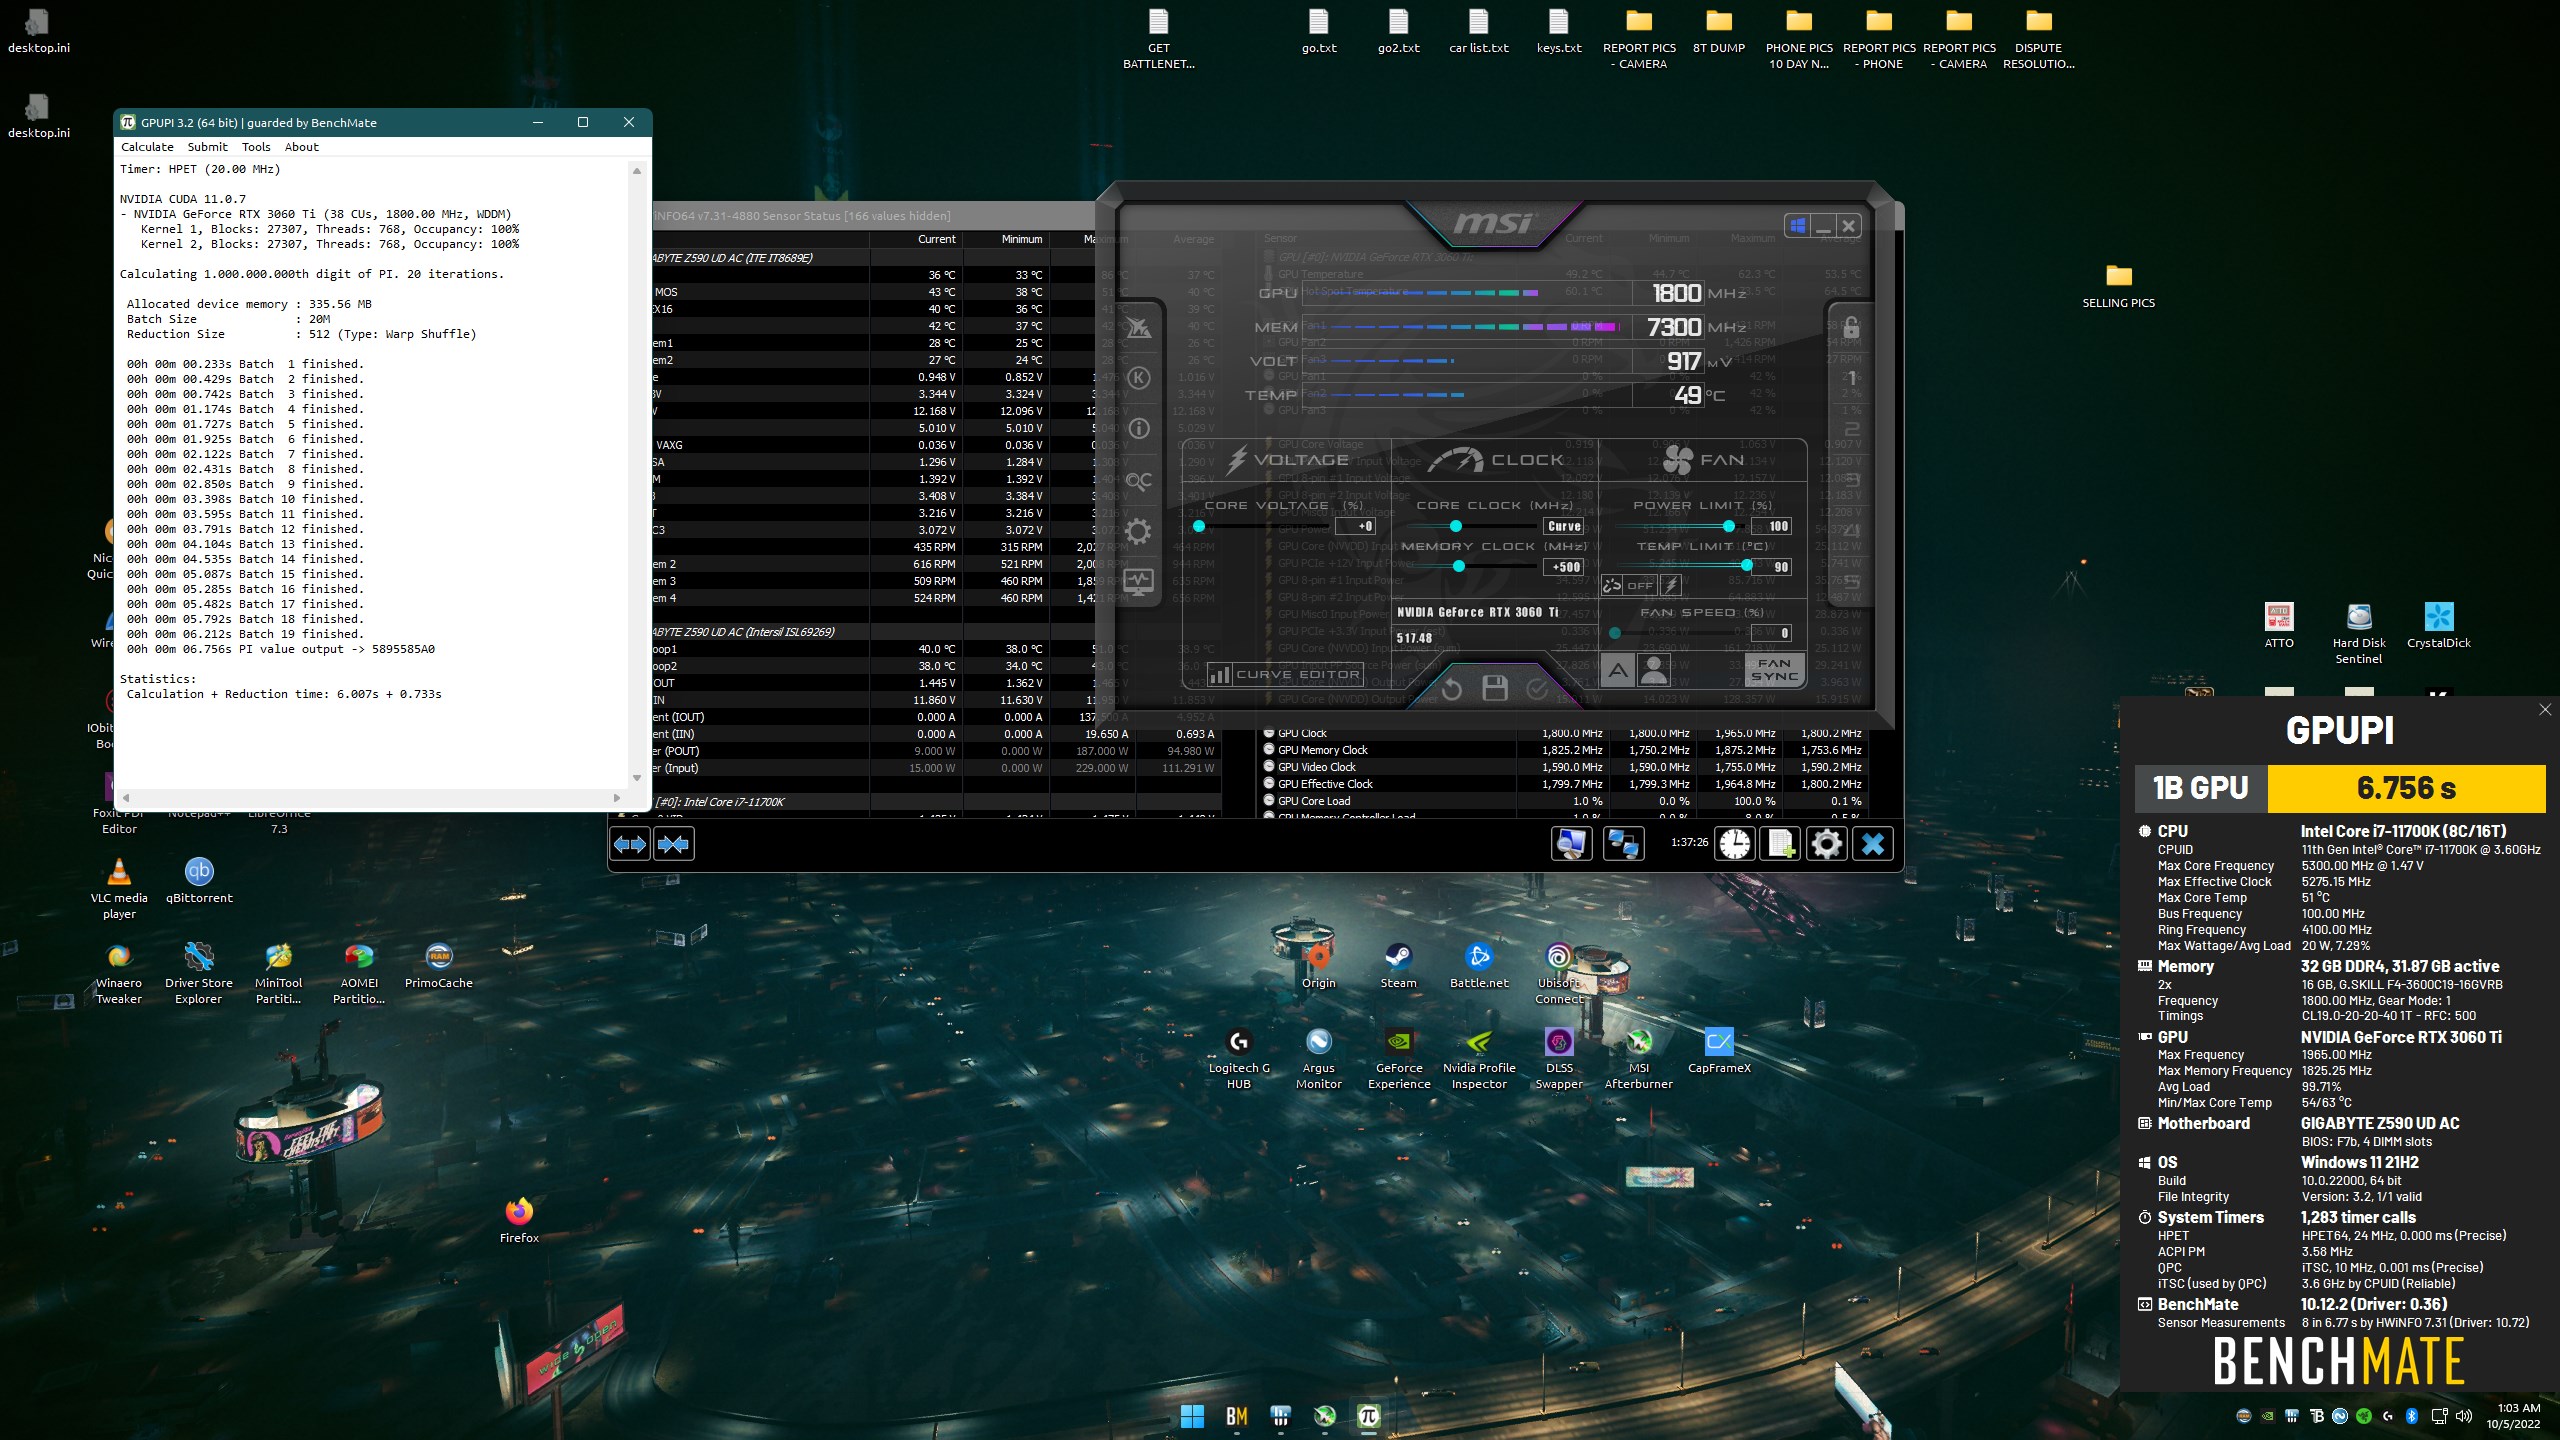Click the Razer tray icon

pyautogui.click(x=2363, y=1416)
